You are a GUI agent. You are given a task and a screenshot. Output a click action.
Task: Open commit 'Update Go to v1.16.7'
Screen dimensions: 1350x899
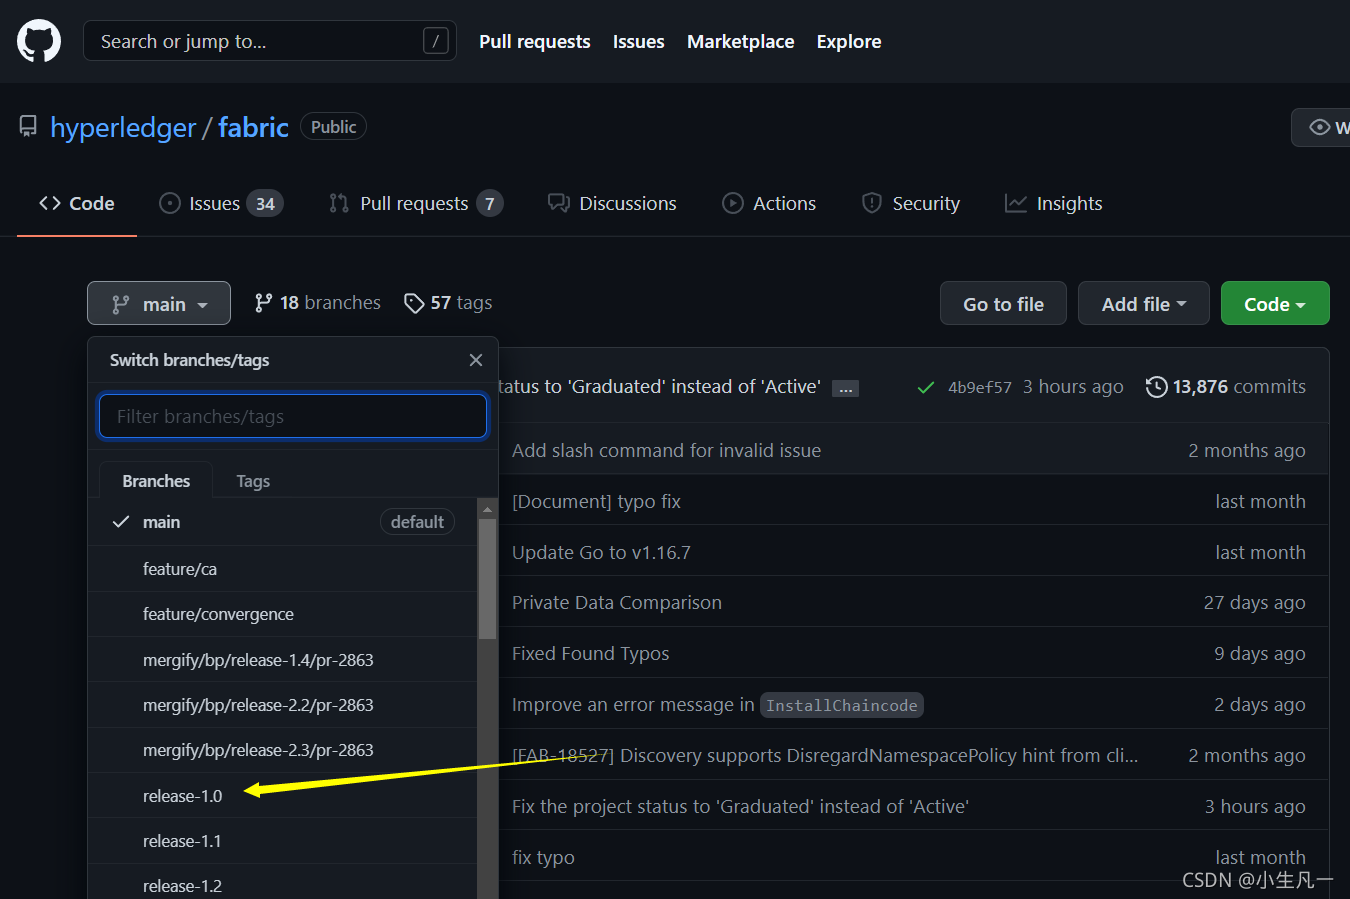click(601, 552)
